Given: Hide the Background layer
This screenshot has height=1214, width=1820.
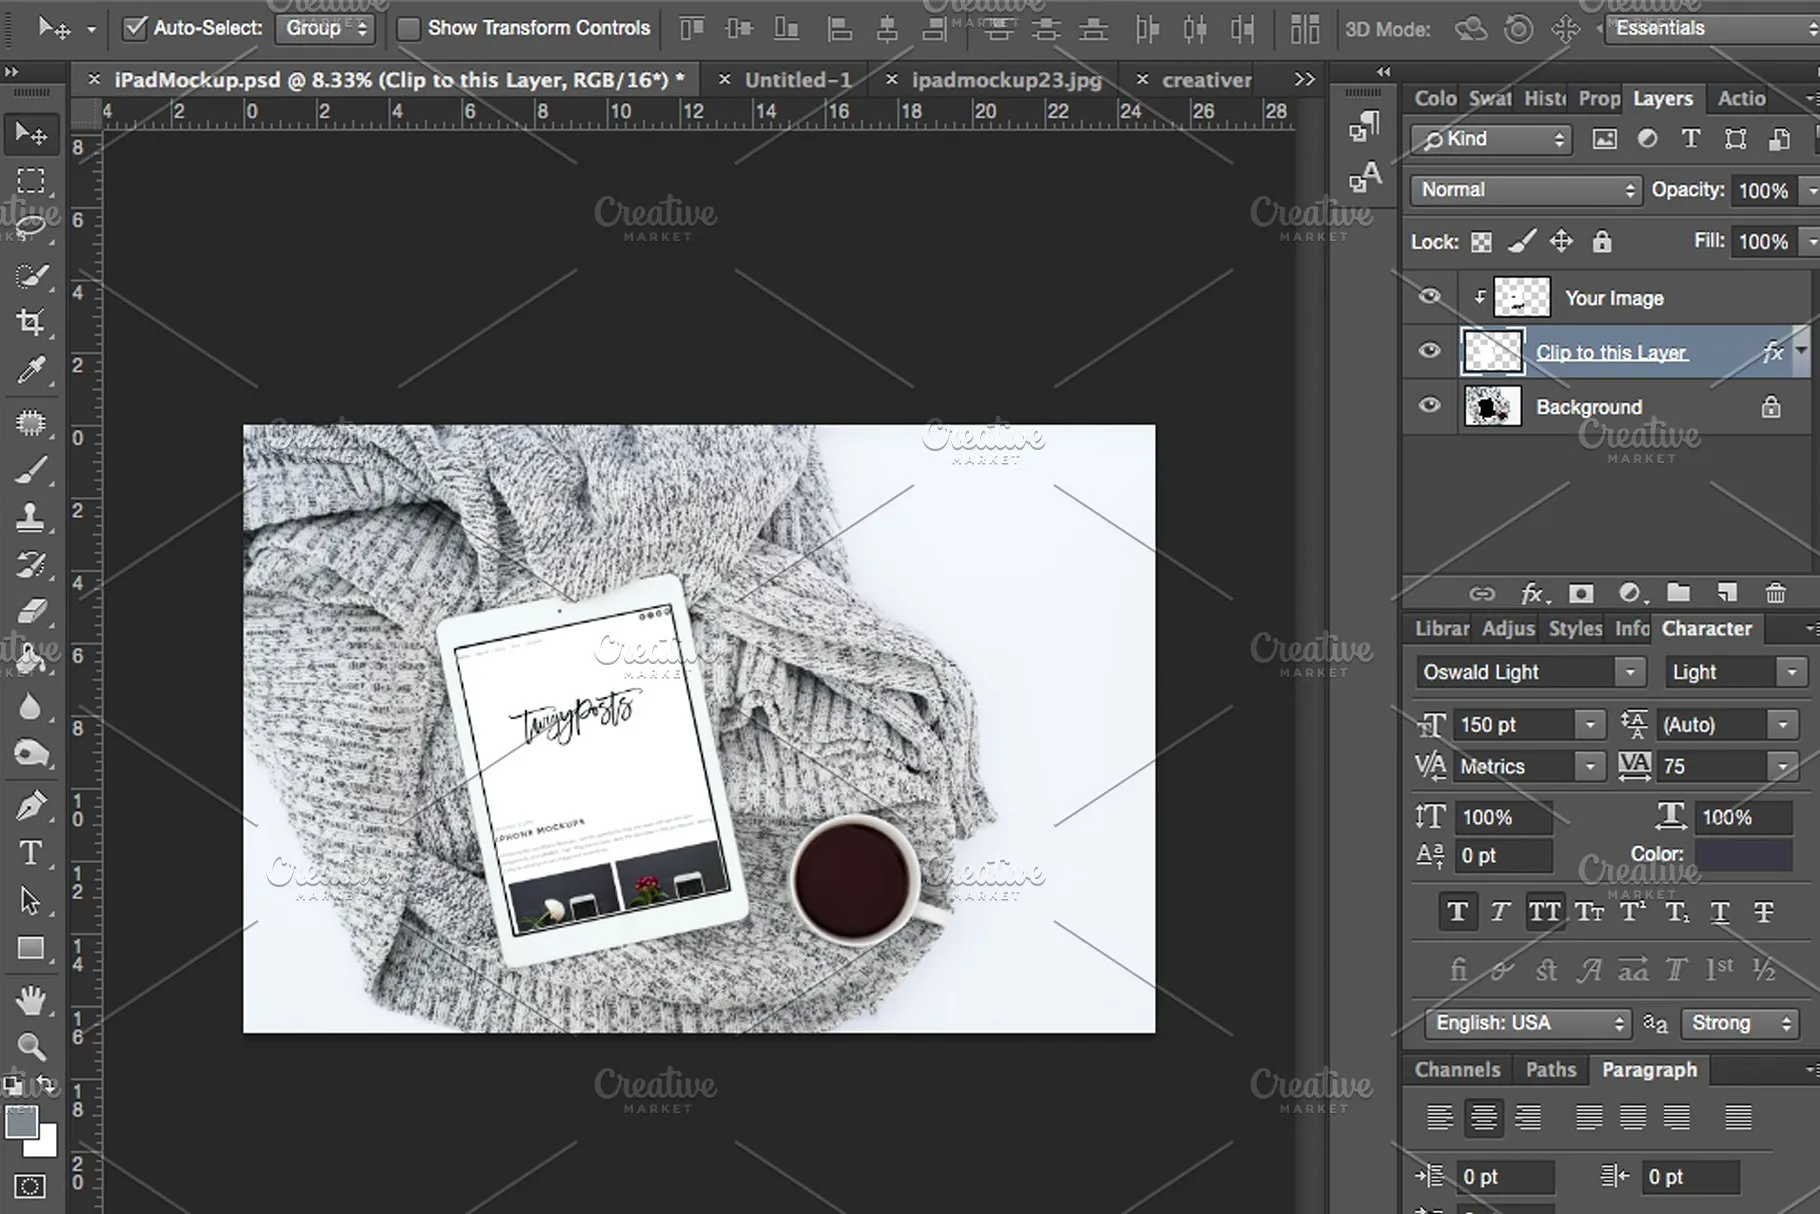Looking at the screenshot, I should (1428, 406).
